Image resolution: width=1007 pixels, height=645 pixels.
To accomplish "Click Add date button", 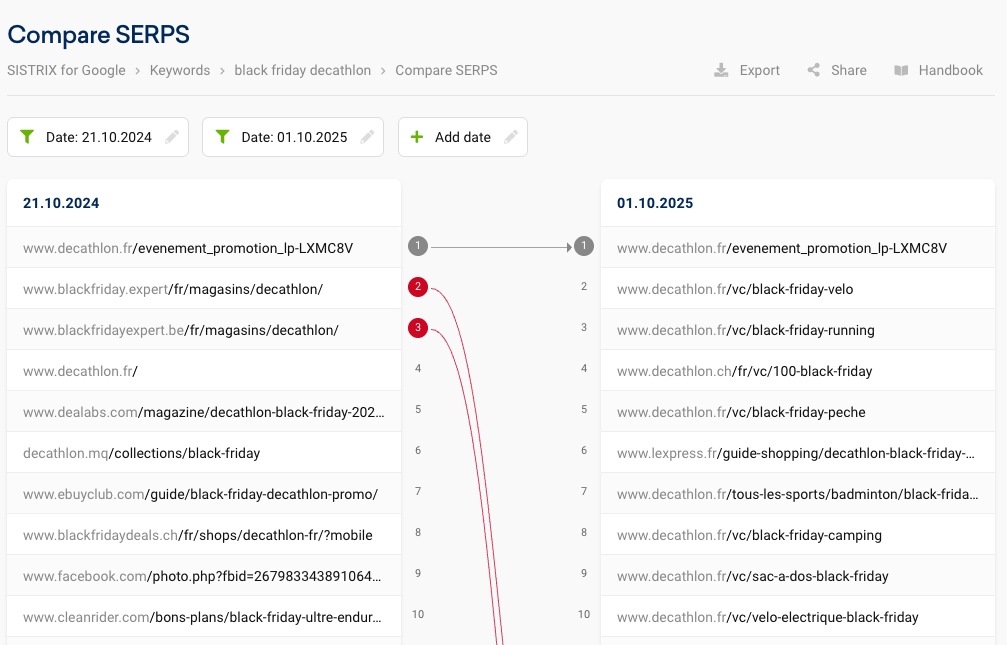I will 463,137.
